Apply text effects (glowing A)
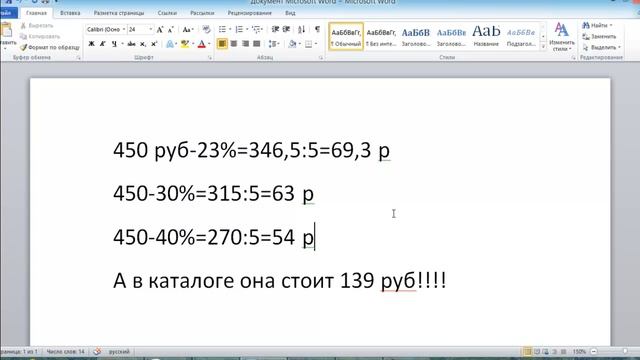640x360 pixels. 170,44
